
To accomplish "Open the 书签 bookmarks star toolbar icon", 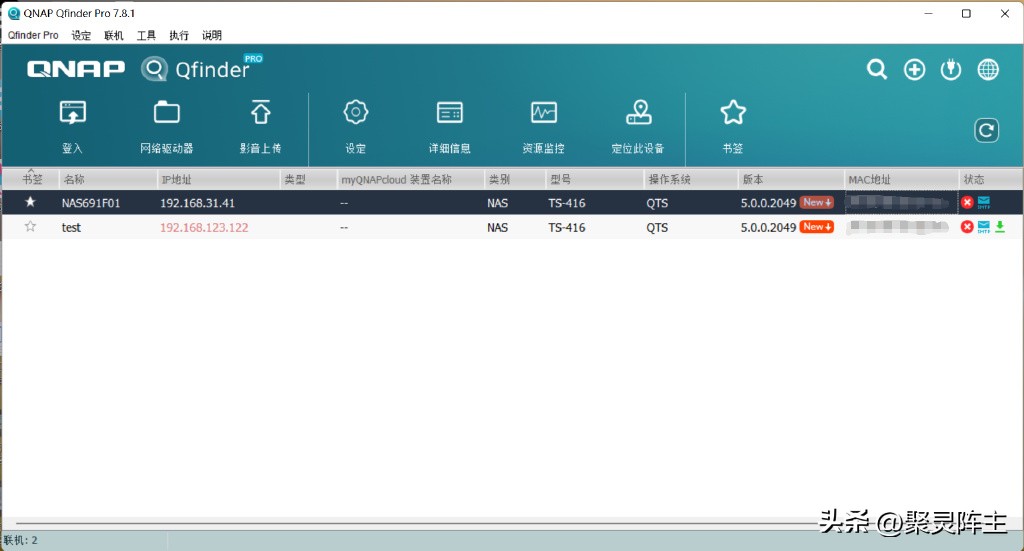I will point(733,112).
